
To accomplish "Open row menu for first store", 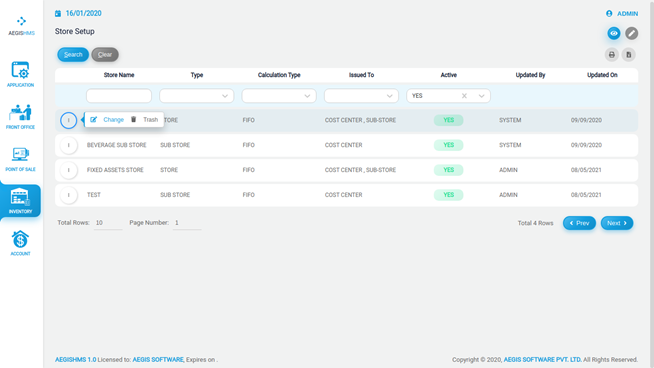I will (x=68, y=120).
